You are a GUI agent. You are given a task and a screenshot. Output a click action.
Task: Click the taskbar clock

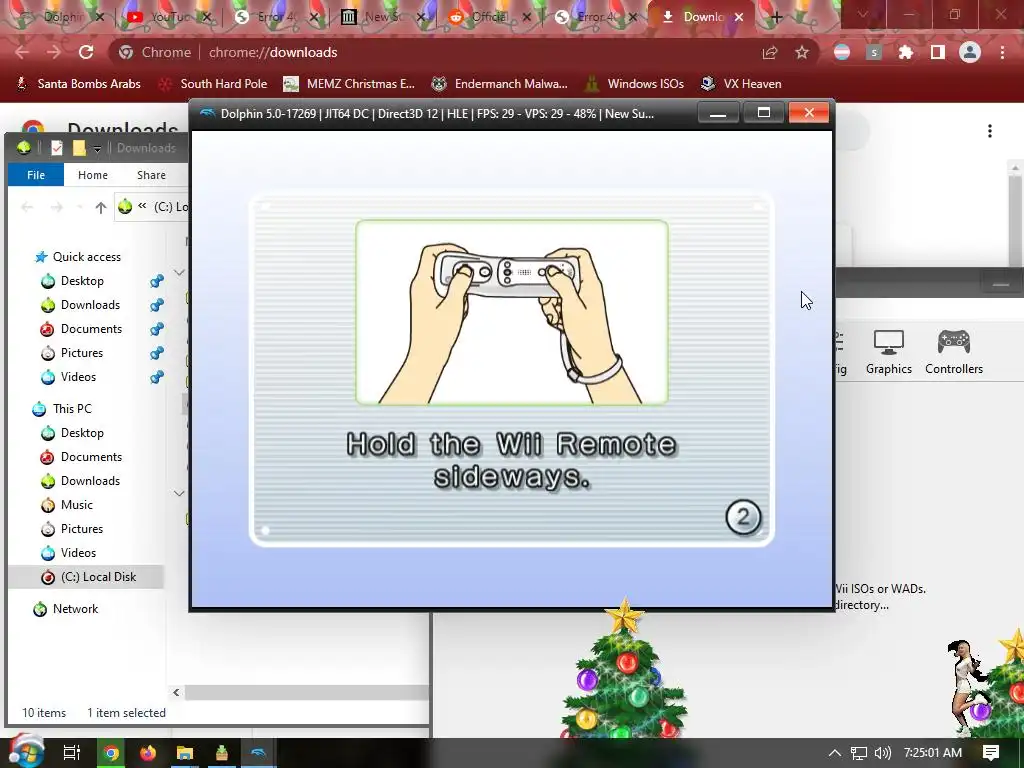(933, 753)
